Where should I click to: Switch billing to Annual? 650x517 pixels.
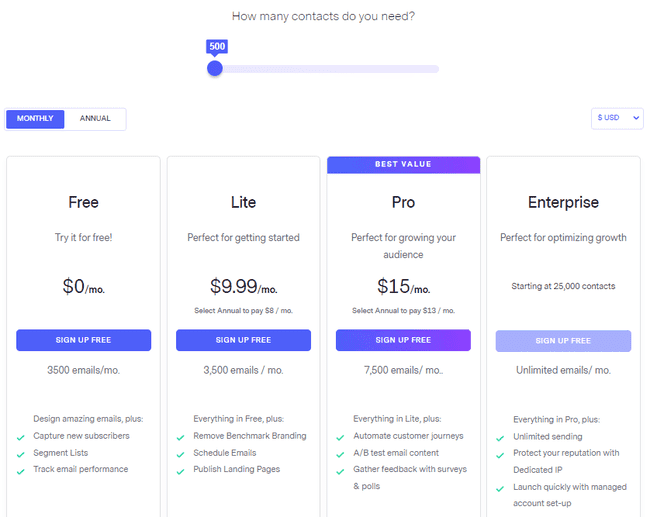click(x=95, y=119)
